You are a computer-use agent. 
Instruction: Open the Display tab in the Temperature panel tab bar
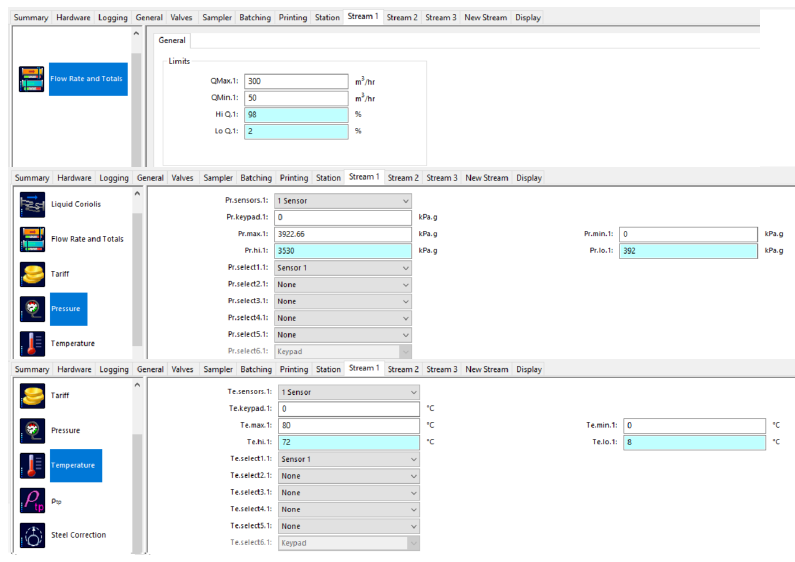pos(528,369)
